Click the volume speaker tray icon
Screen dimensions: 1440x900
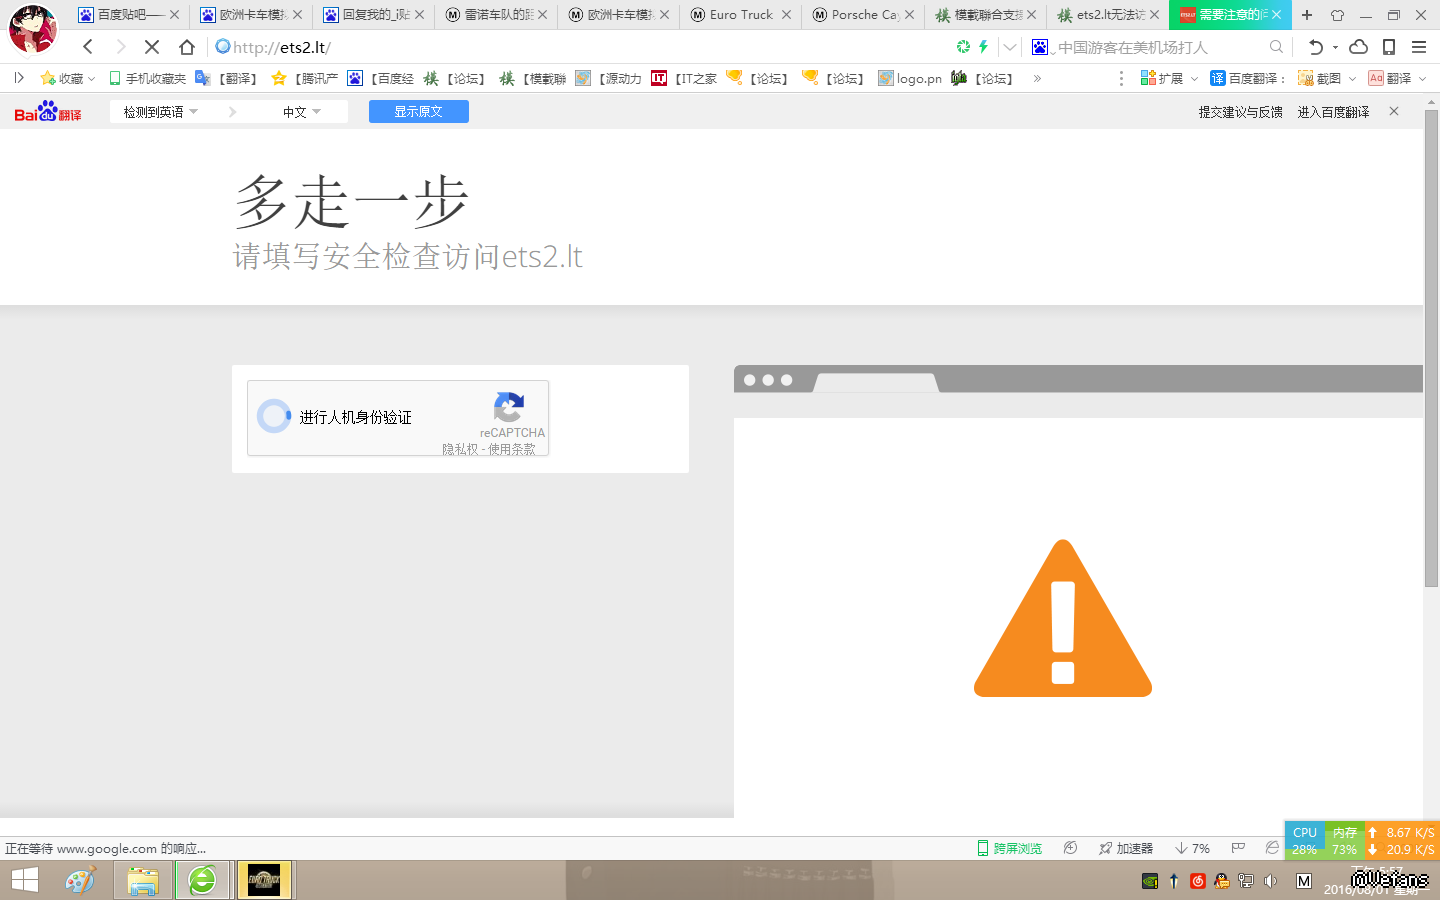1270,881
